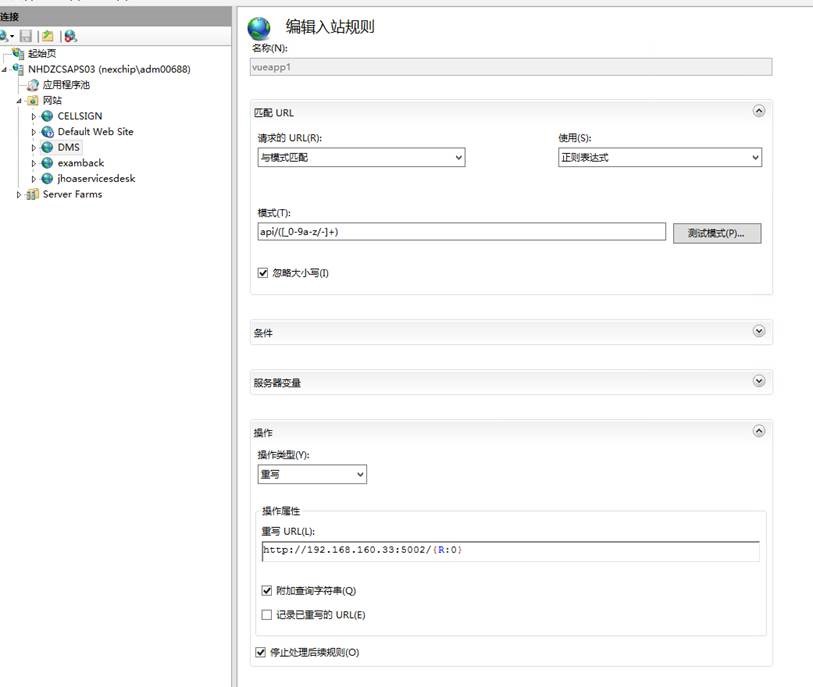Screen dimensions: 813x687
Task: Click the jhoaservicesdesk site globe icon
Action: (x=47, y=178)
